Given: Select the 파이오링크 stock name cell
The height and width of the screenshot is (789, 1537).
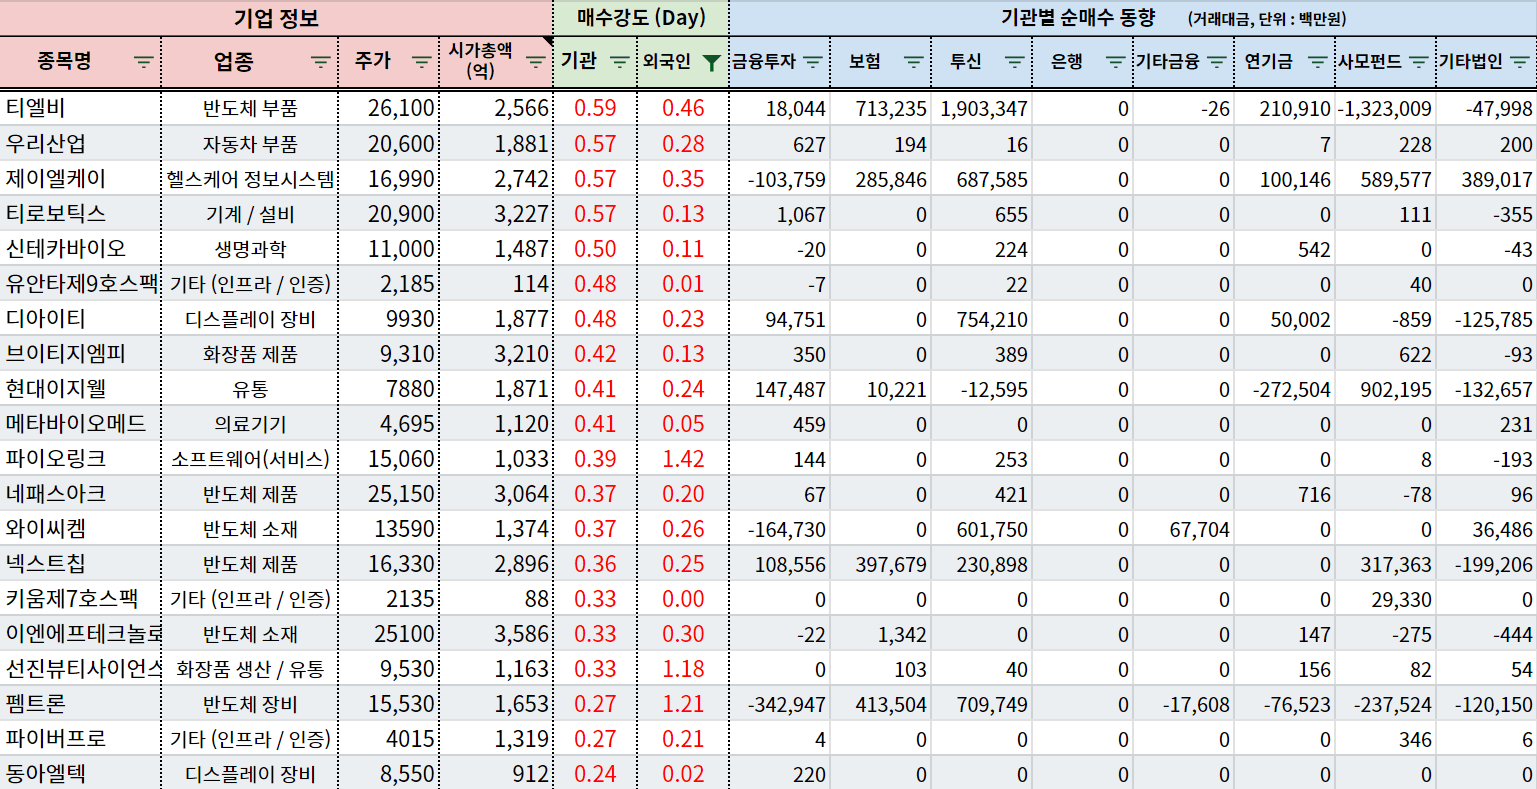Looking at the screenshot, I should (80, 458).
